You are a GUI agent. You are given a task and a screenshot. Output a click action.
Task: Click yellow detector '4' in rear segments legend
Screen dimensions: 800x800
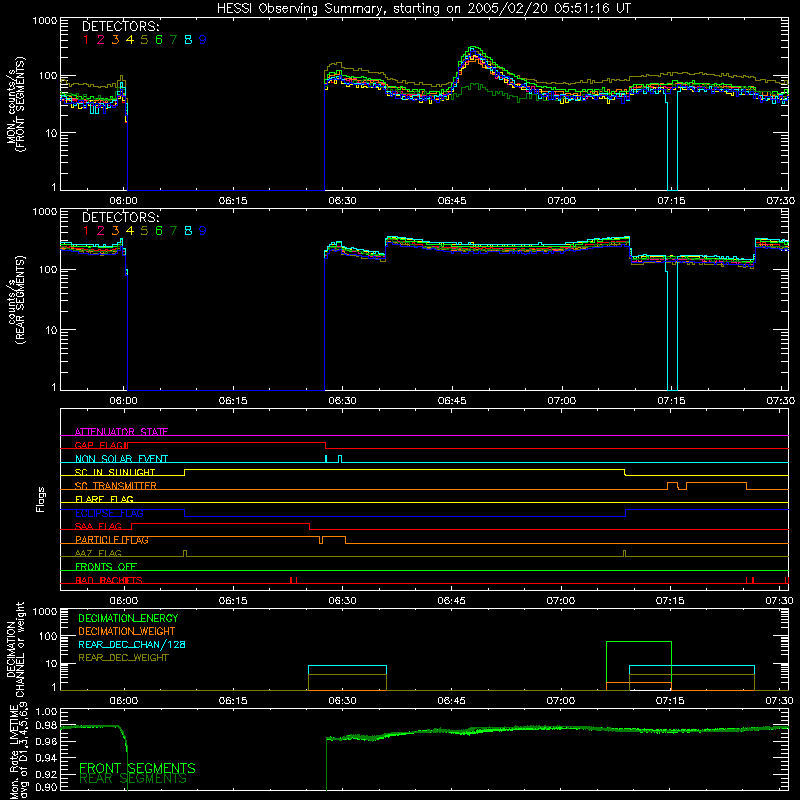coord(130,231)
